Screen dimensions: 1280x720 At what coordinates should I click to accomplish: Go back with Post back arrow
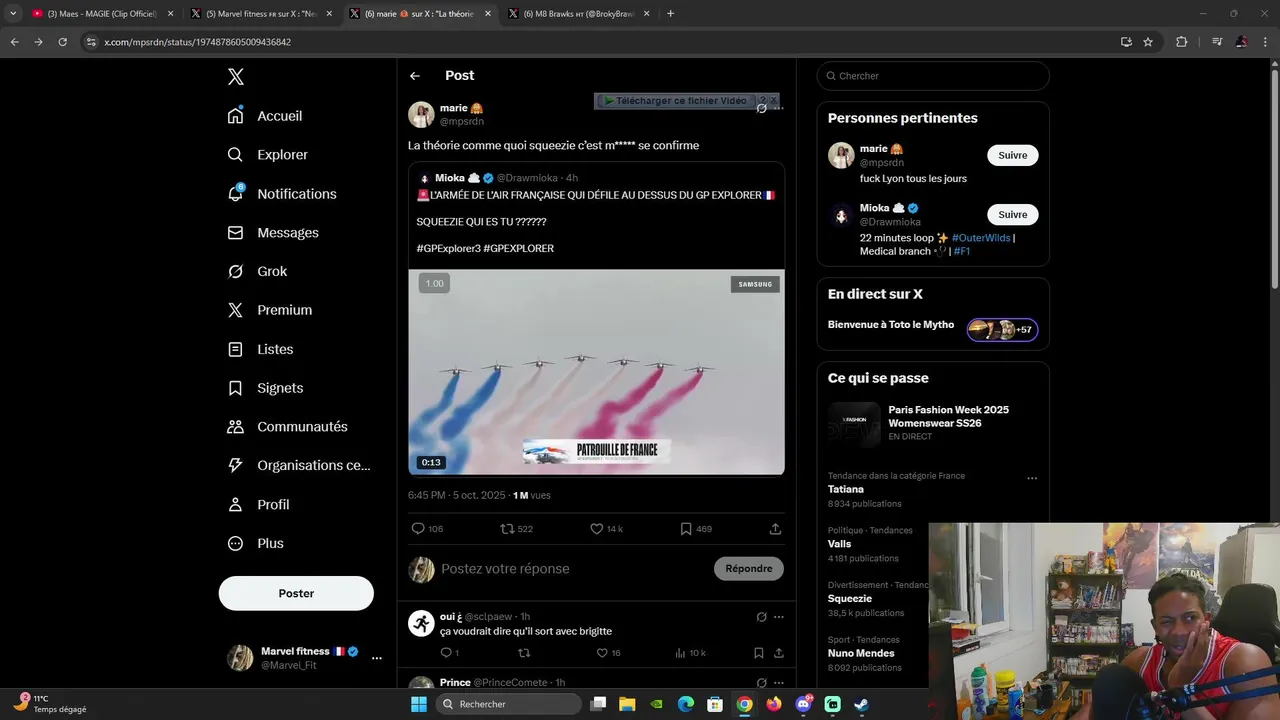[x=415, y=76]
